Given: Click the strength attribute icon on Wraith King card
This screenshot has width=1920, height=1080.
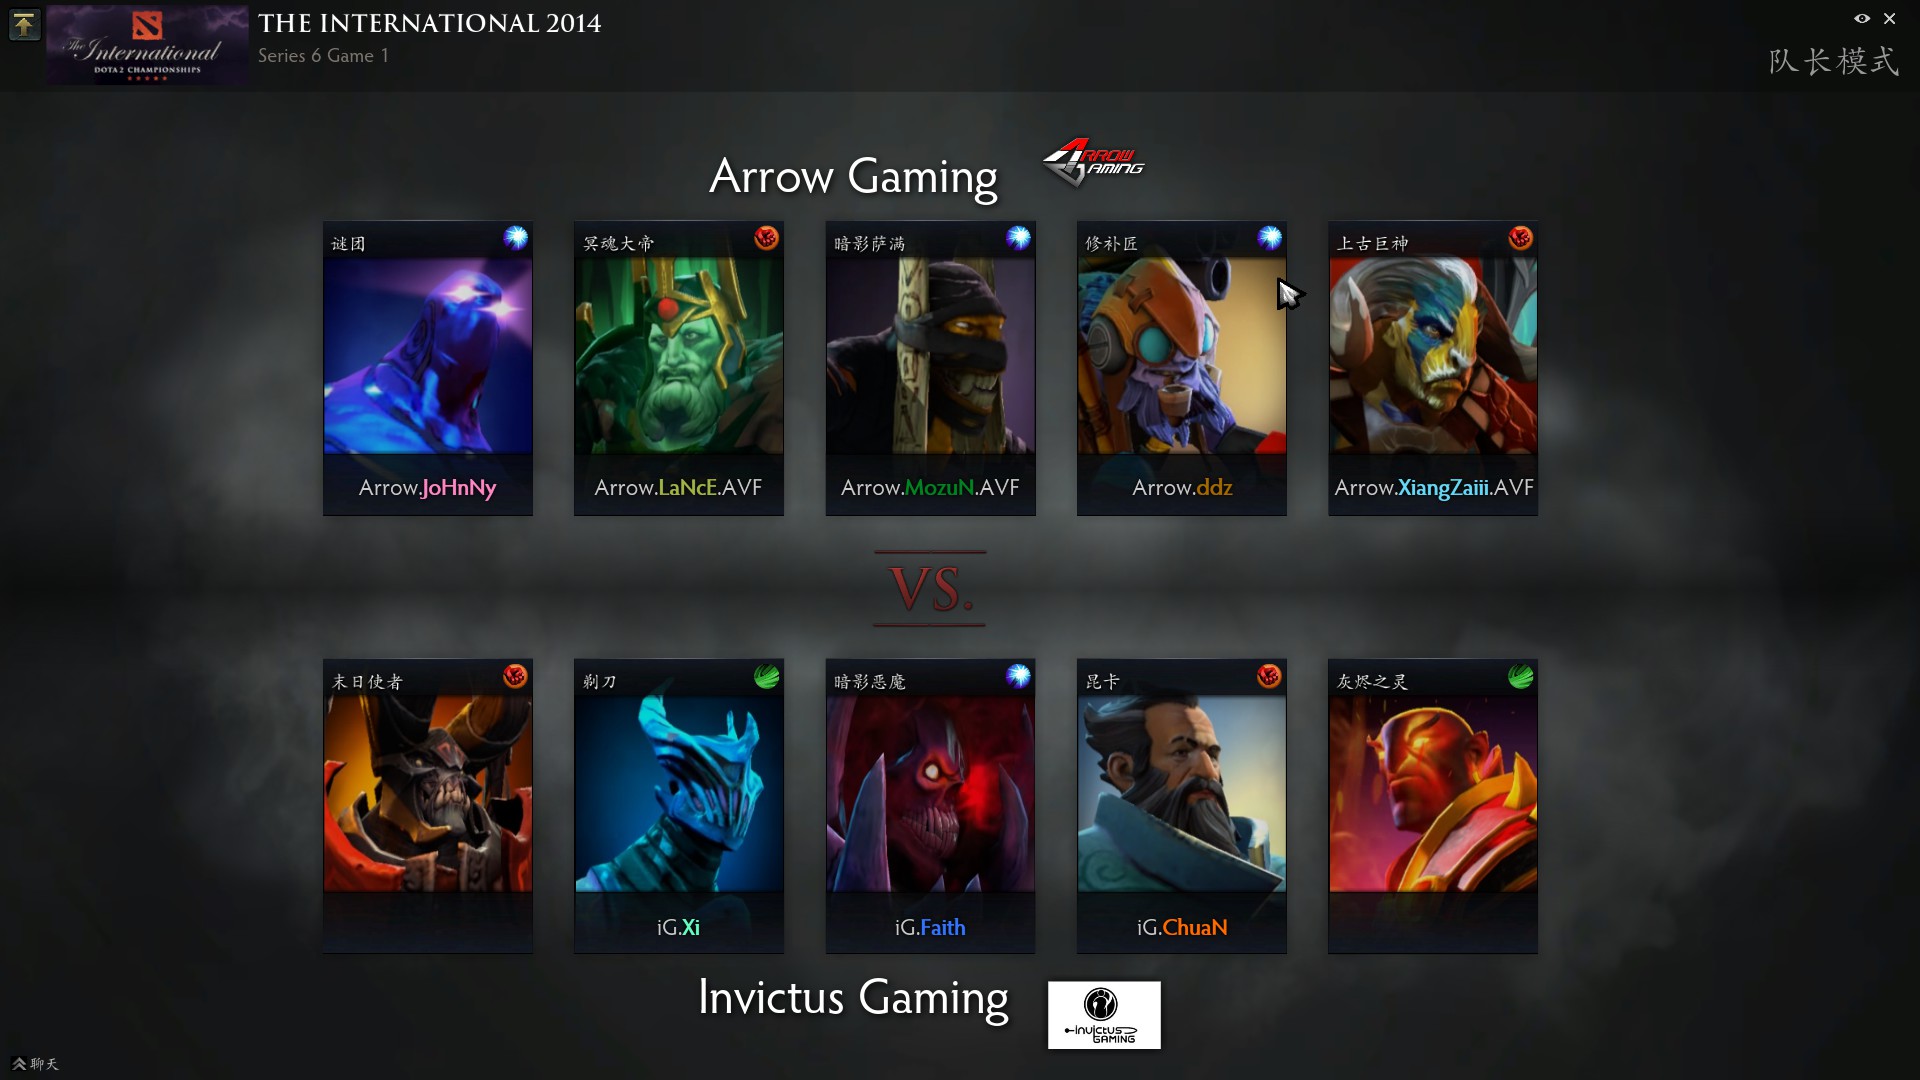Looking at the screenshot, I should pyautogui.click(x=767, y=238).
